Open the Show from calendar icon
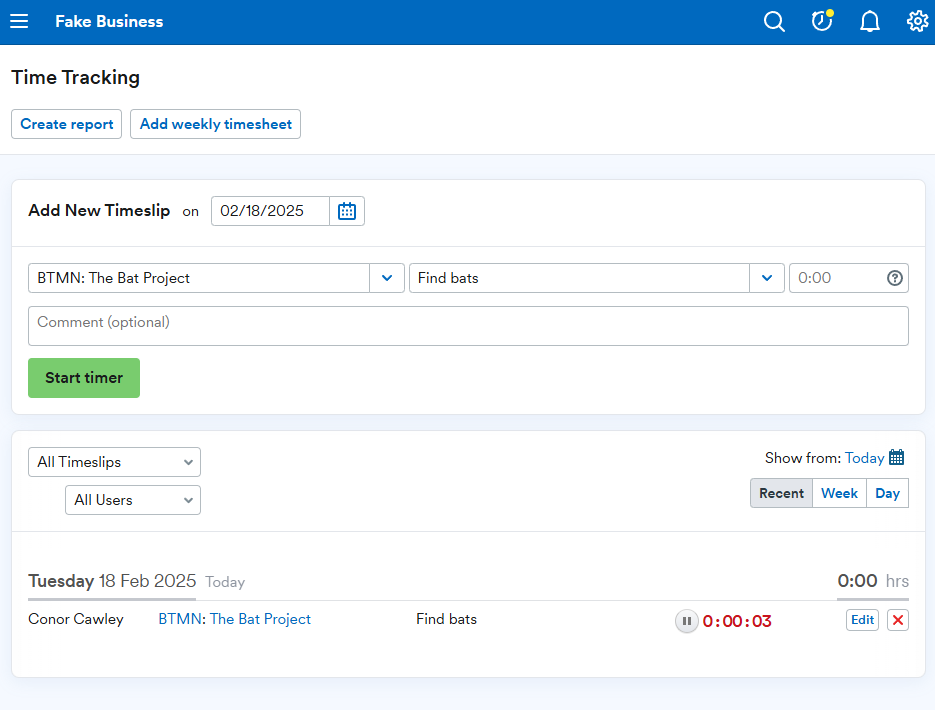The image size is (935, 710). click(896, 457)
